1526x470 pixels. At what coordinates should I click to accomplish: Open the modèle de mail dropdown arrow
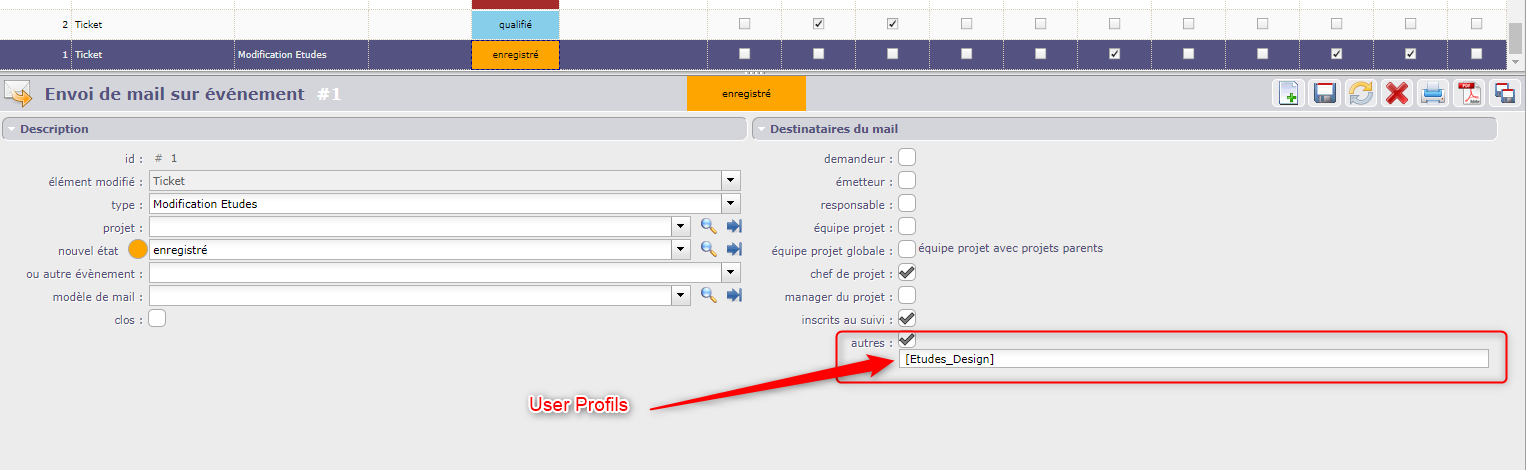coord(682,296)
